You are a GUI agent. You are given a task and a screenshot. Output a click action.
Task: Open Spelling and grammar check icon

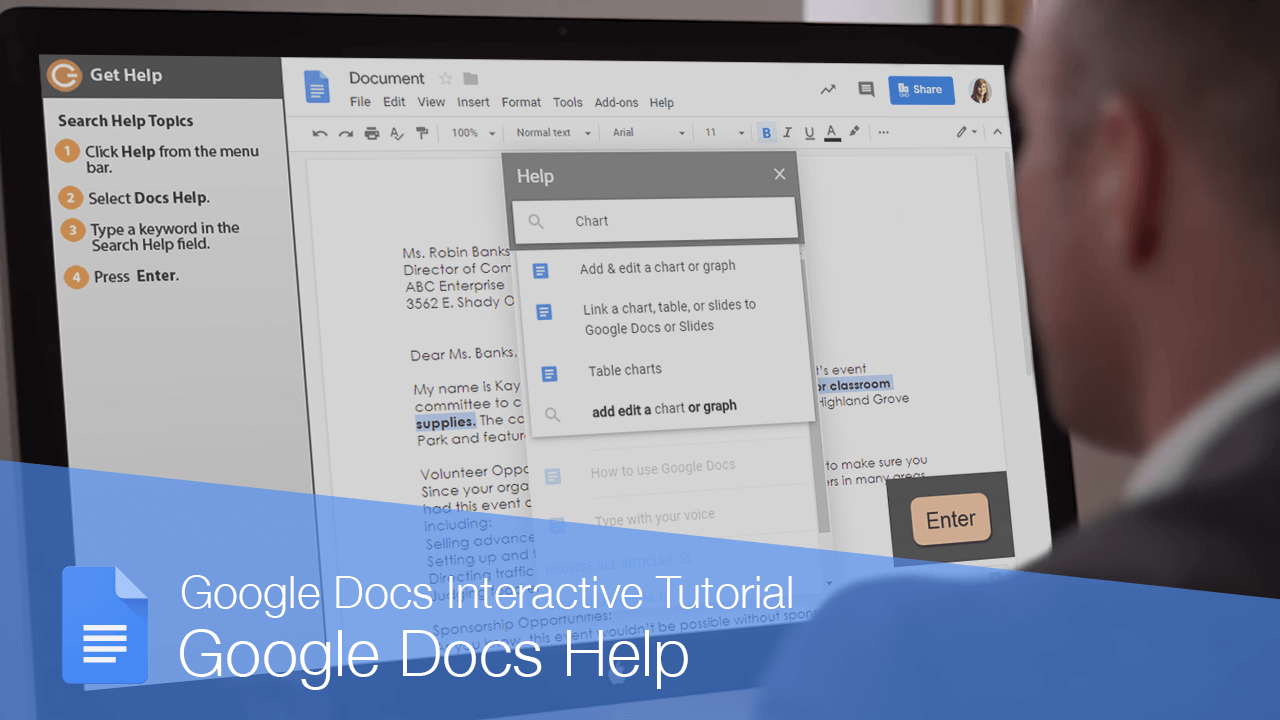coord(397,132)
